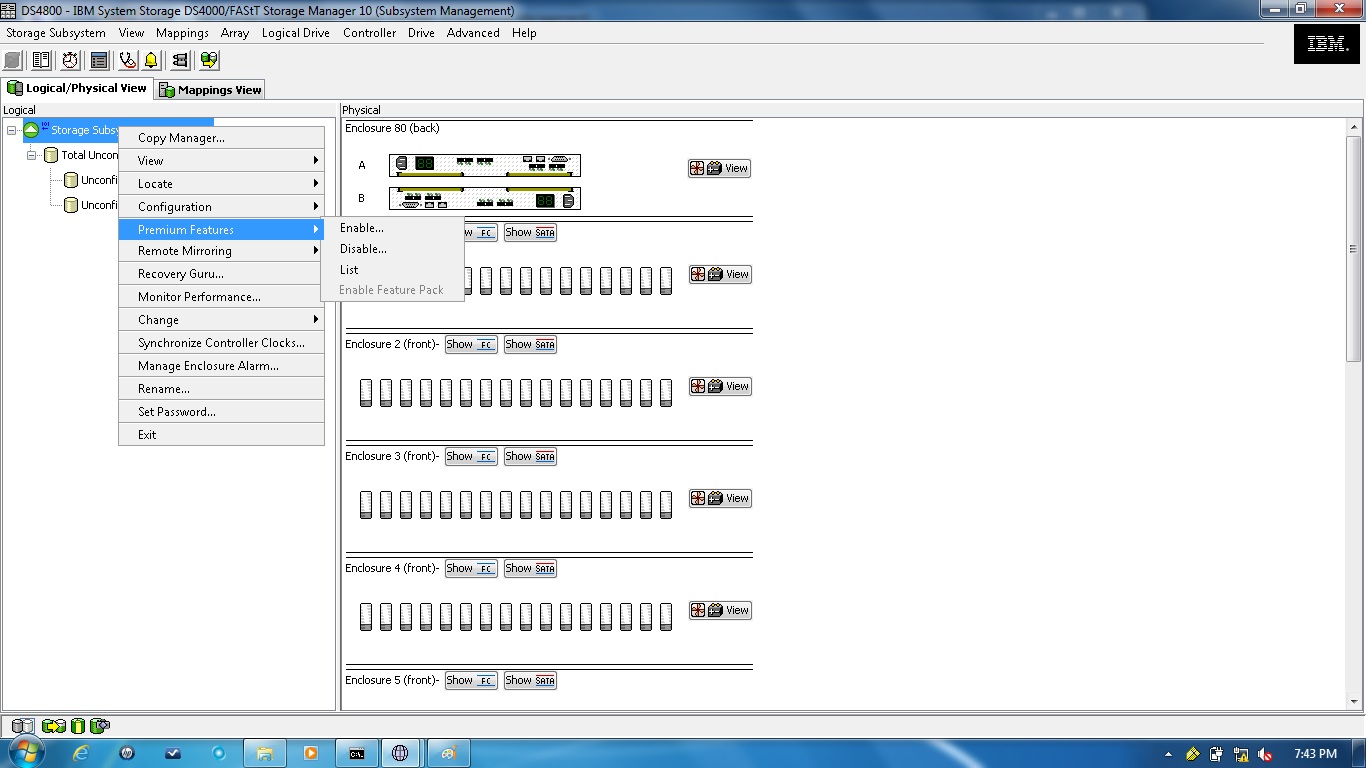Click the View button for Enclosure 2

pos(719,386)
